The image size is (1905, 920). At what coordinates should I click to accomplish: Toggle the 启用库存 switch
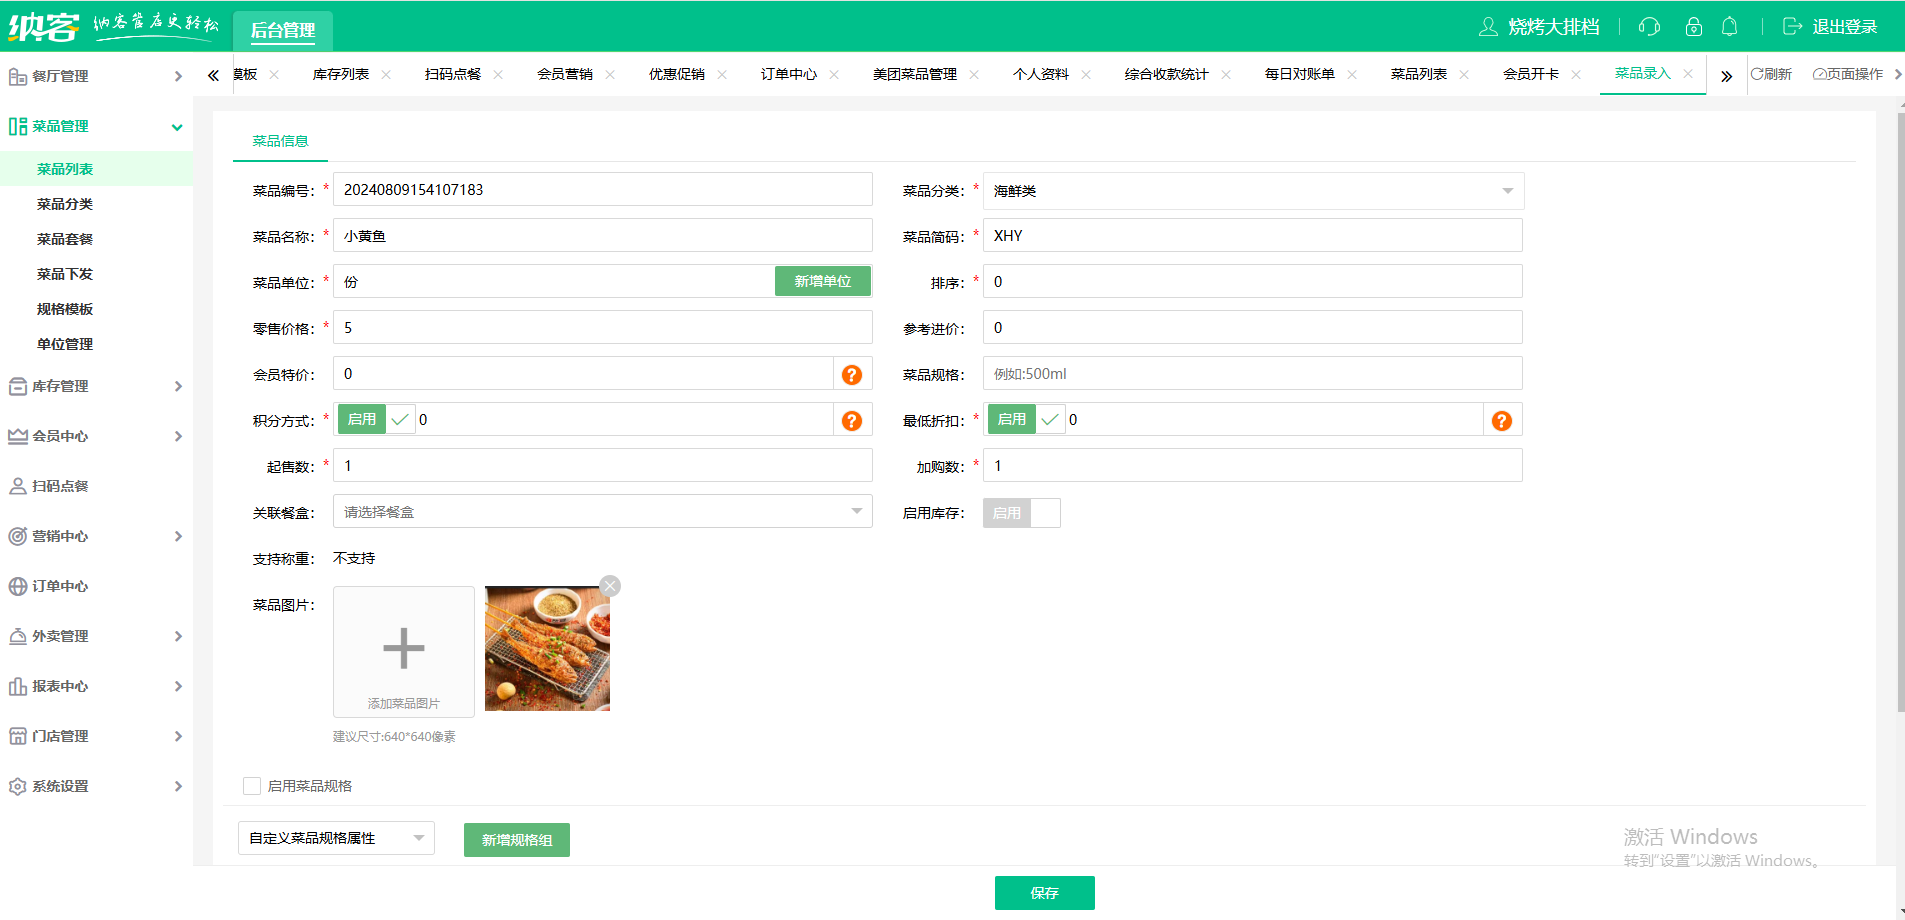[x=1021, y=513]
